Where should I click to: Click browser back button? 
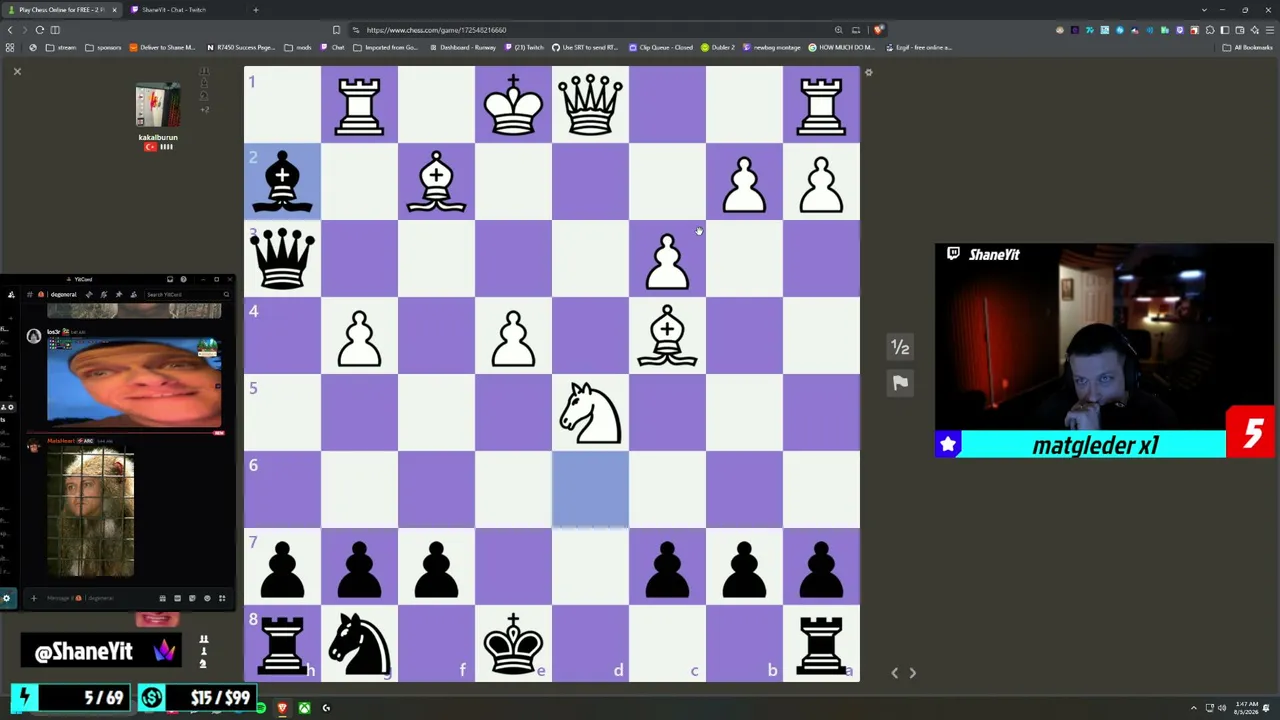point(10,30)
